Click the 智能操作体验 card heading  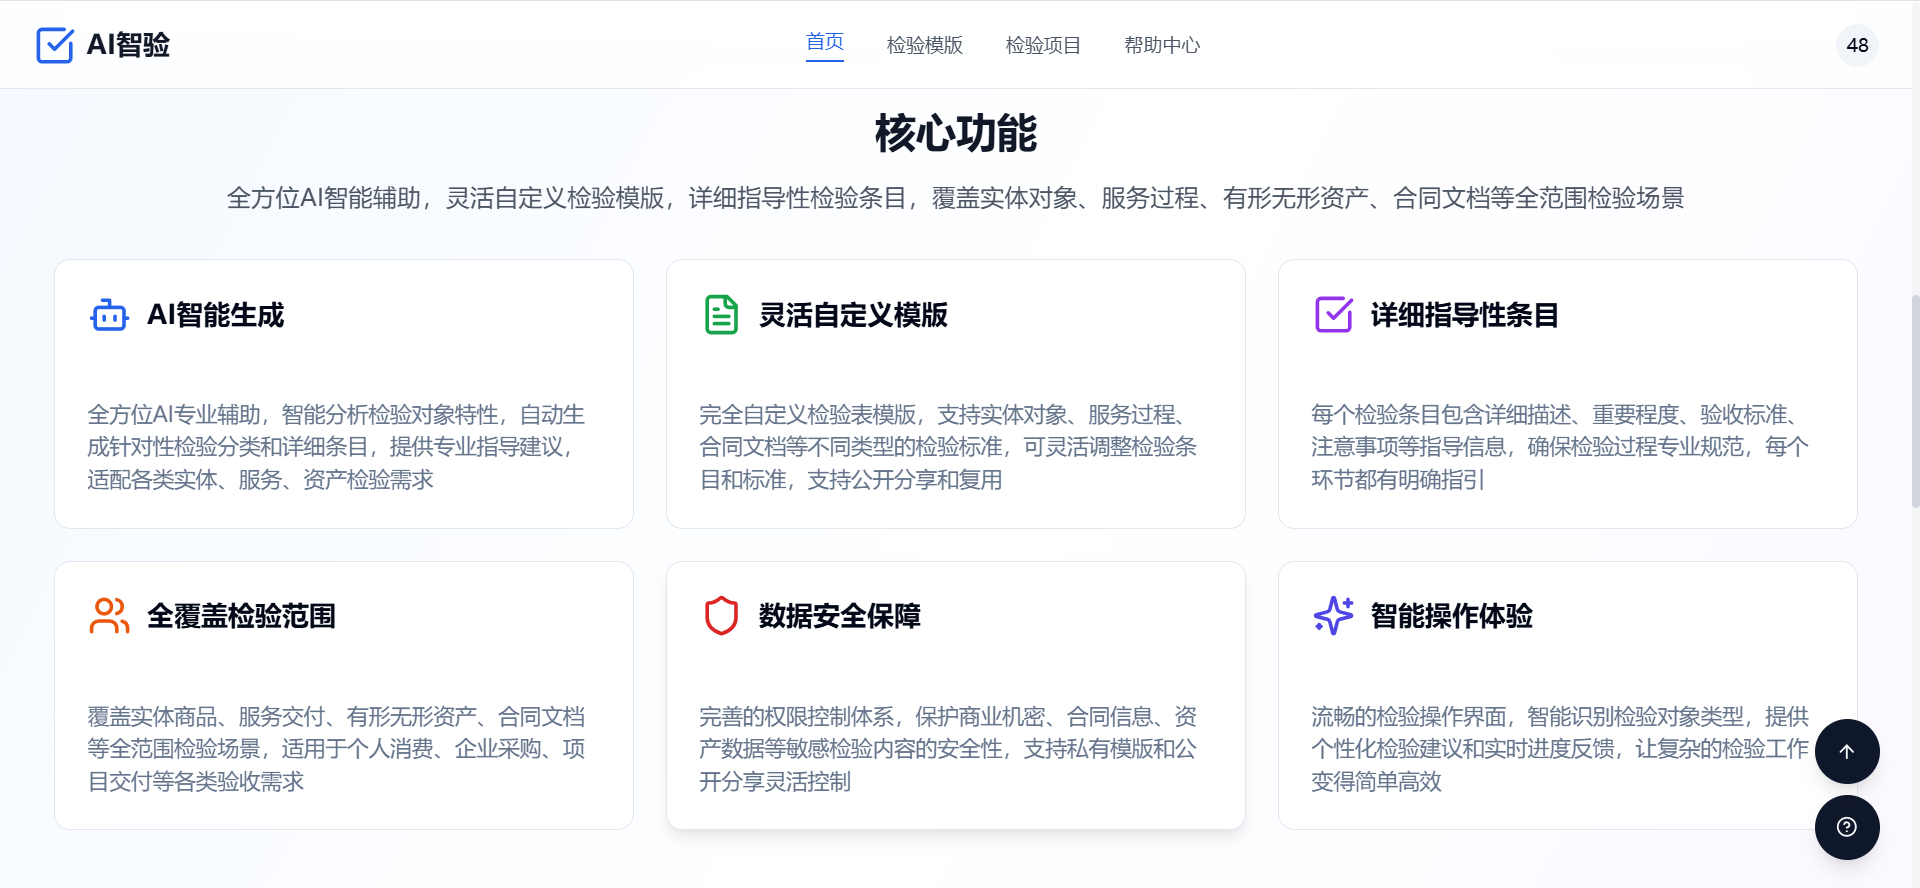(1451, 616)
